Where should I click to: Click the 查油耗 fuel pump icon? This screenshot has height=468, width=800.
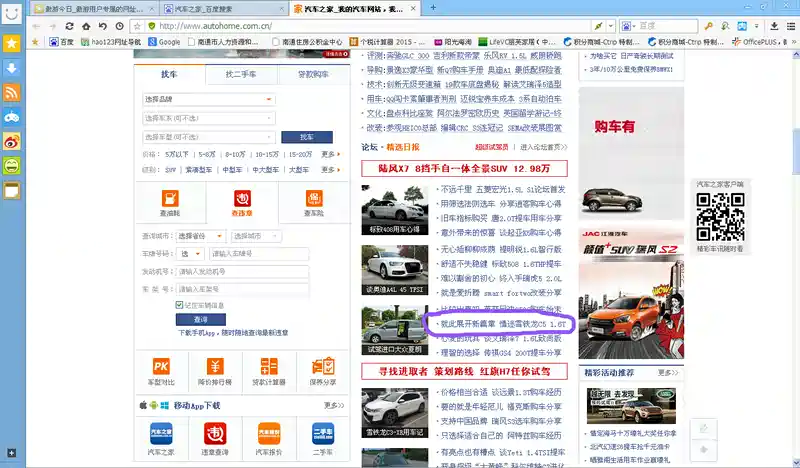click(x=170, y=198)
